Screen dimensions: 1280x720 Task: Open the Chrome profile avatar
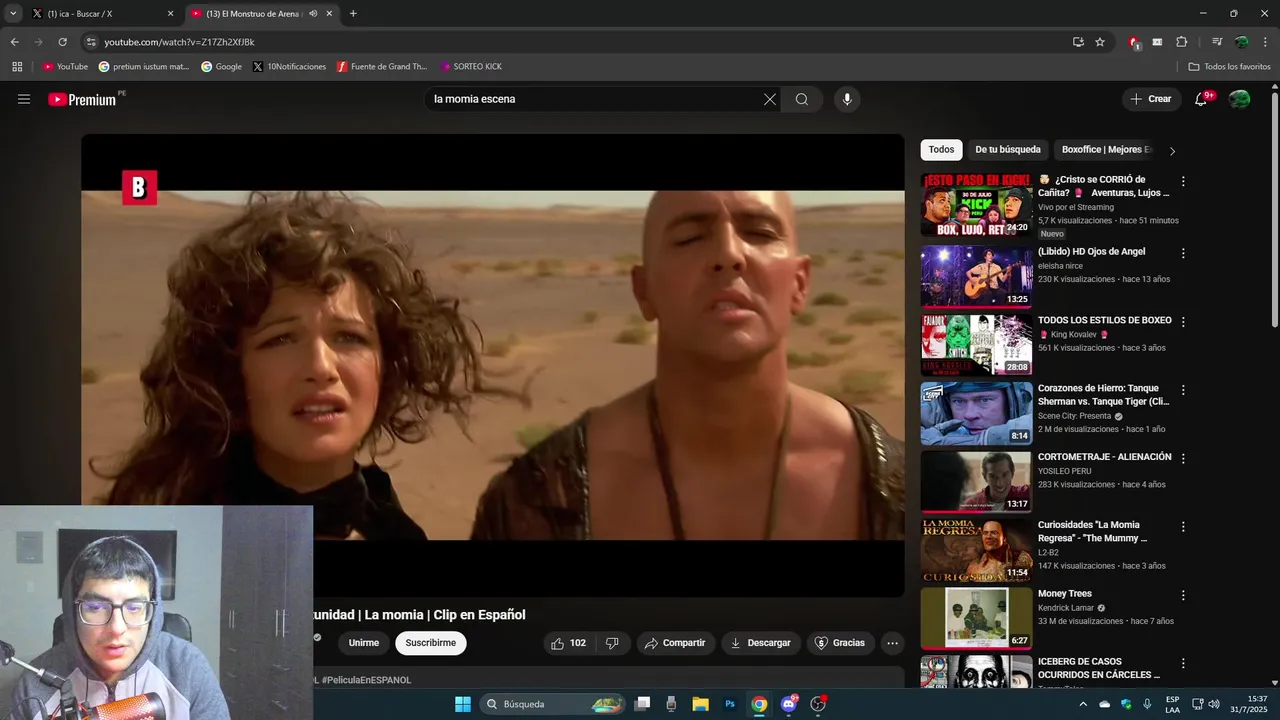tap(1241, 42)
